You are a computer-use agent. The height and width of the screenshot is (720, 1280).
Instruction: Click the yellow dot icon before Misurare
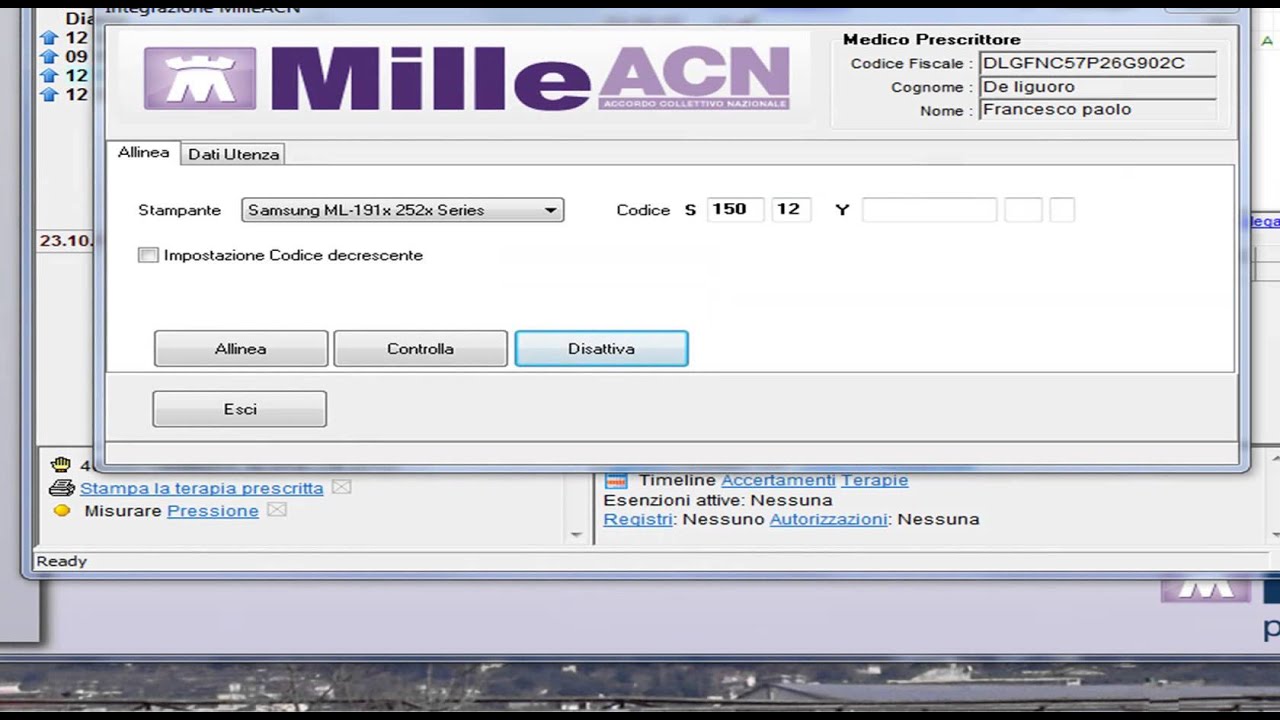62,511
